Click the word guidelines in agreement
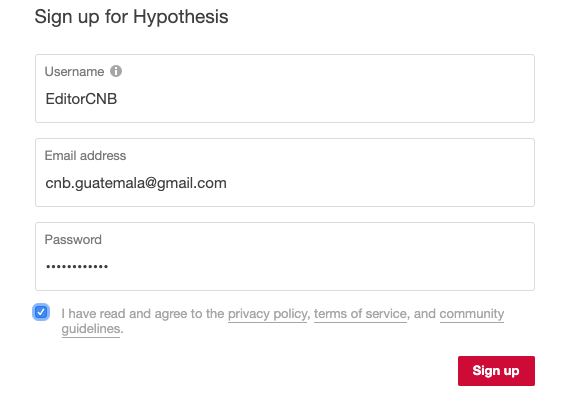This screenshot has height=405, width=566. click(91, 329)
